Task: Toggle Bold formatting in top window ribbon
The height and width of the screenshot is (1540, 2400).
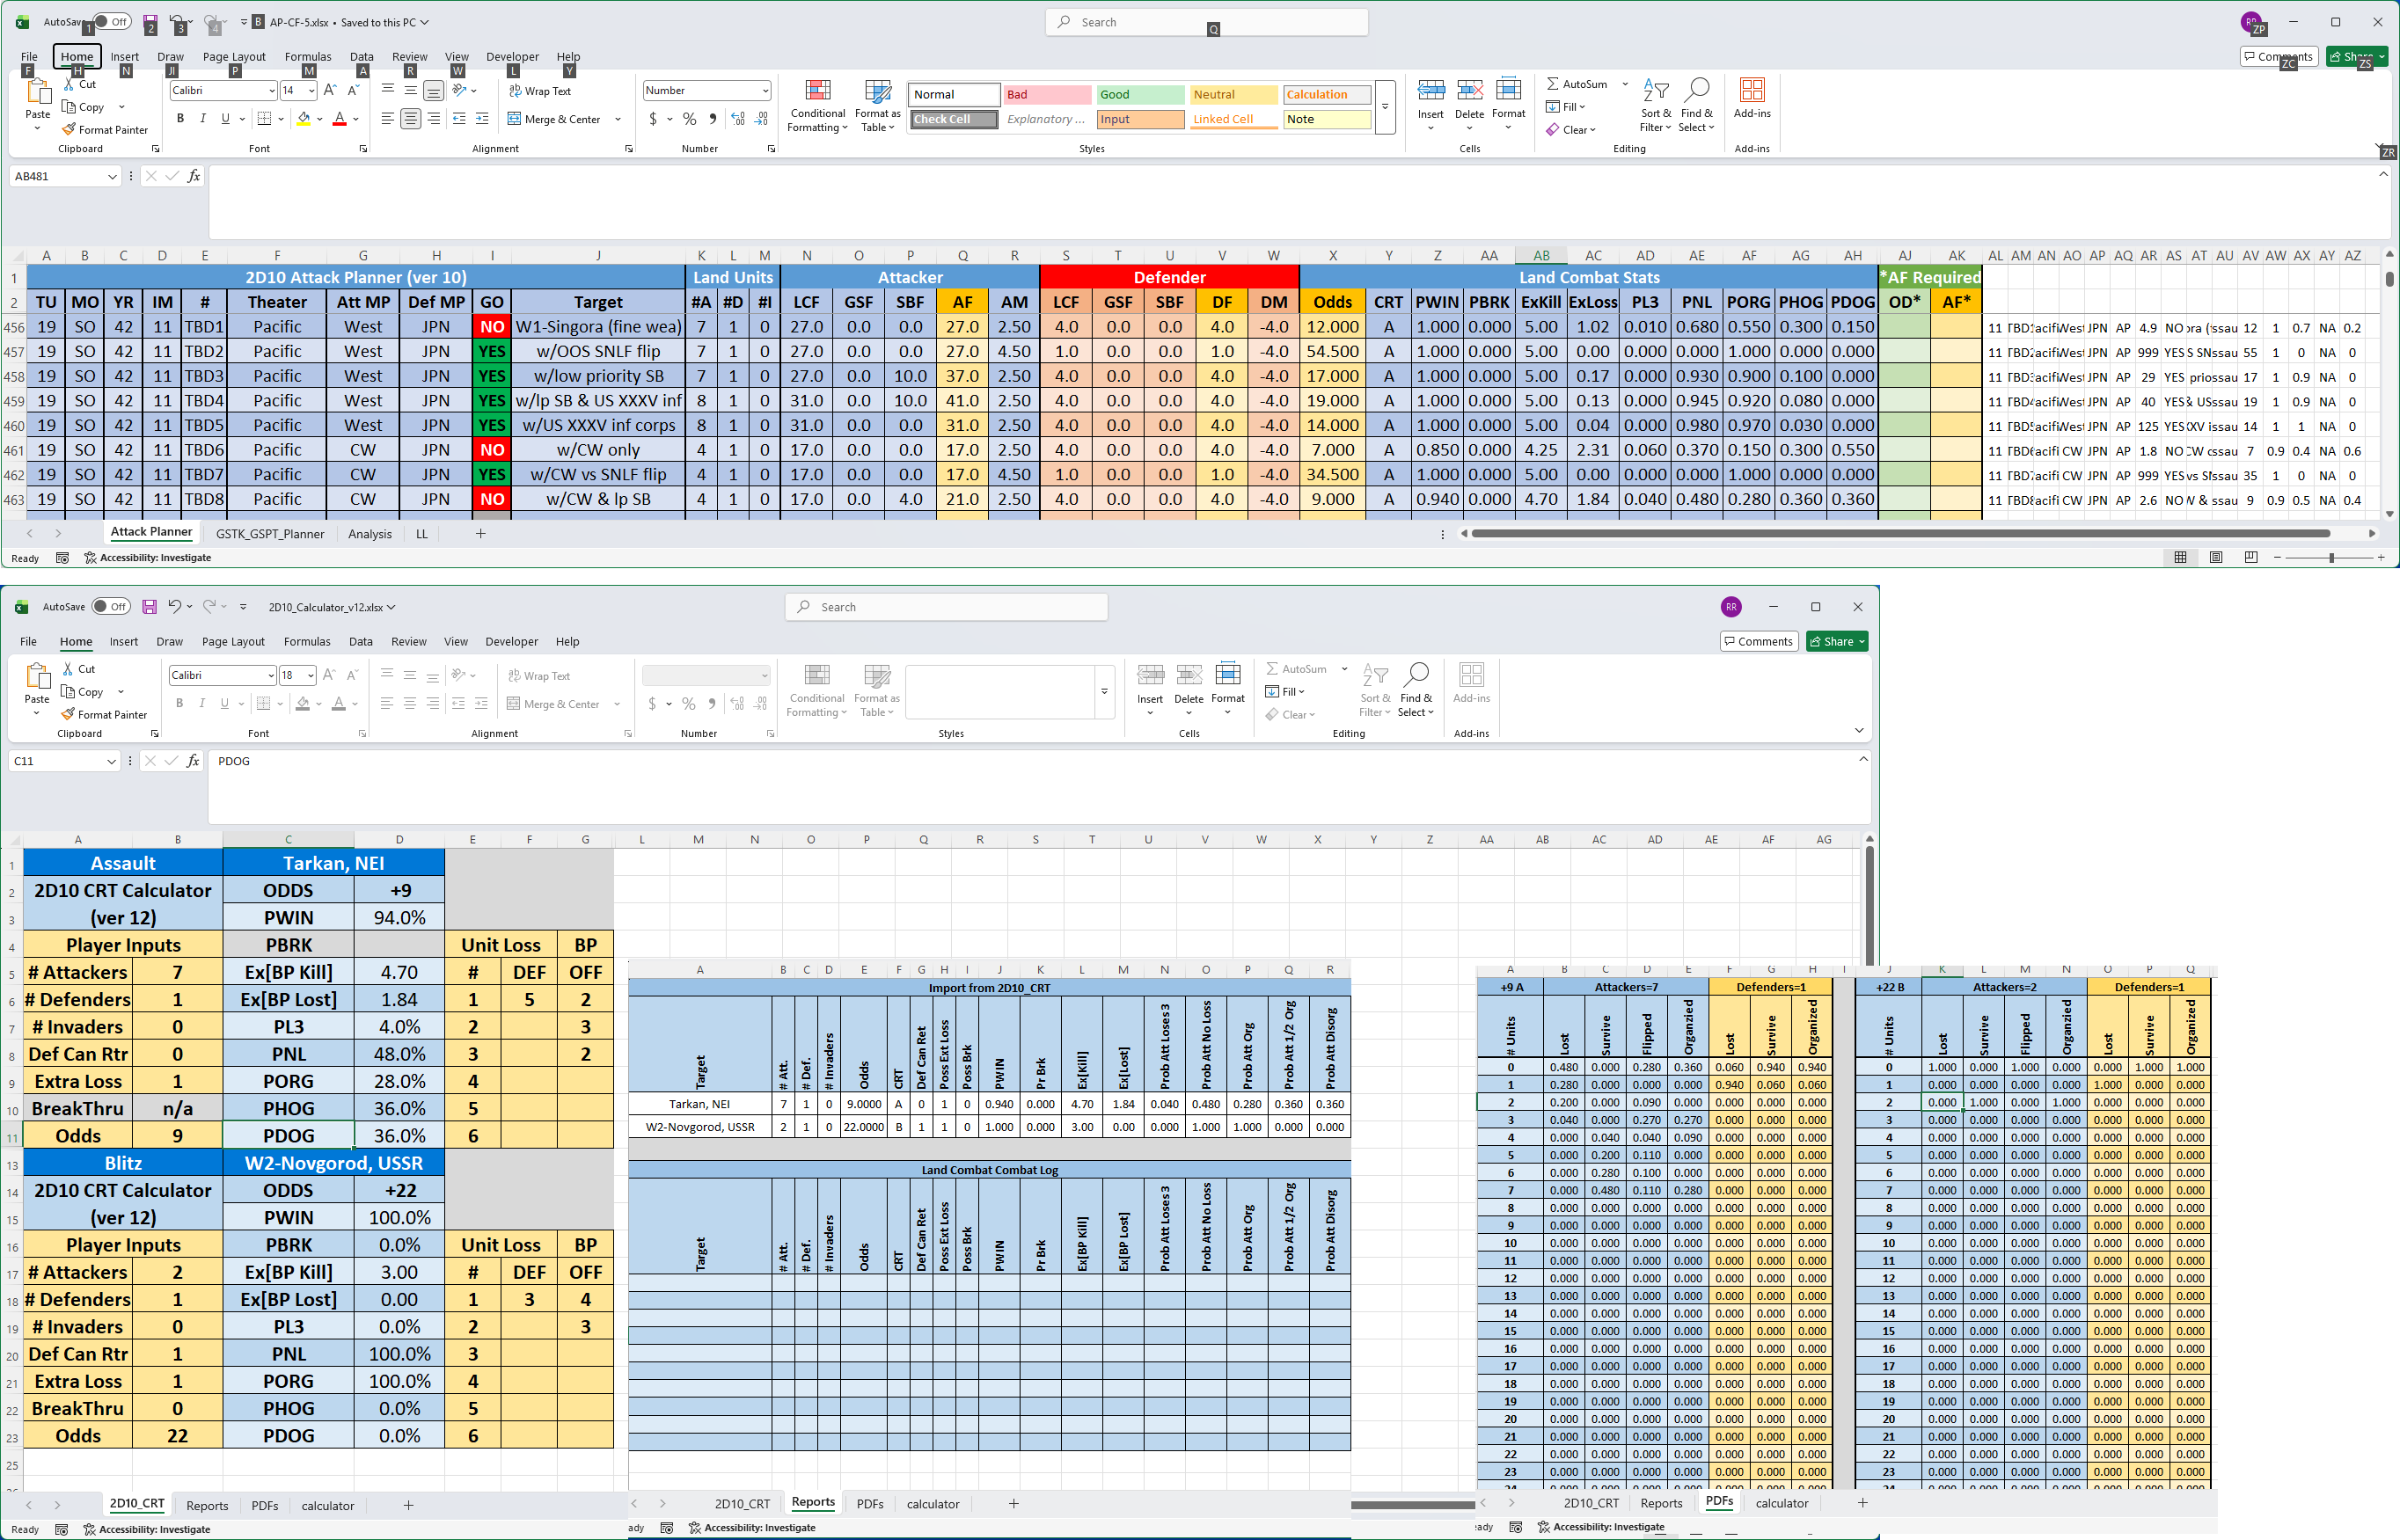Action: coord(180,119)
